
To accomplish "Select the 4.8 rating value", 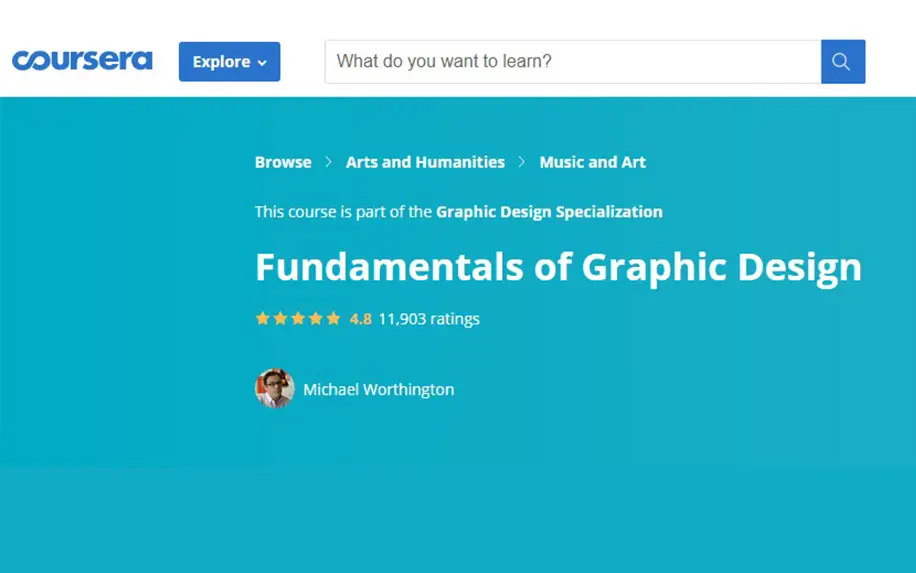I will click(x=360, y=319).
